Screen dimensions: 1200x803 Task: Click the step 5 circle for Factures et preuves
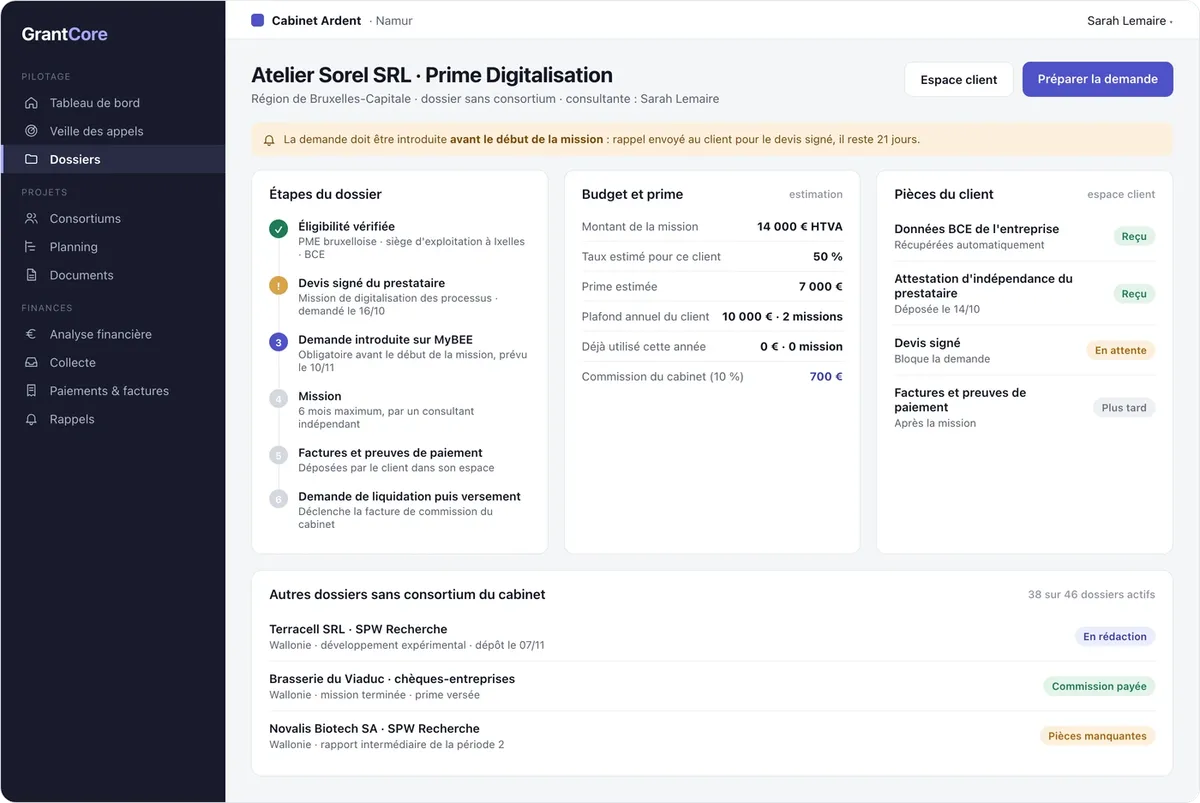(x=278, y=455)
